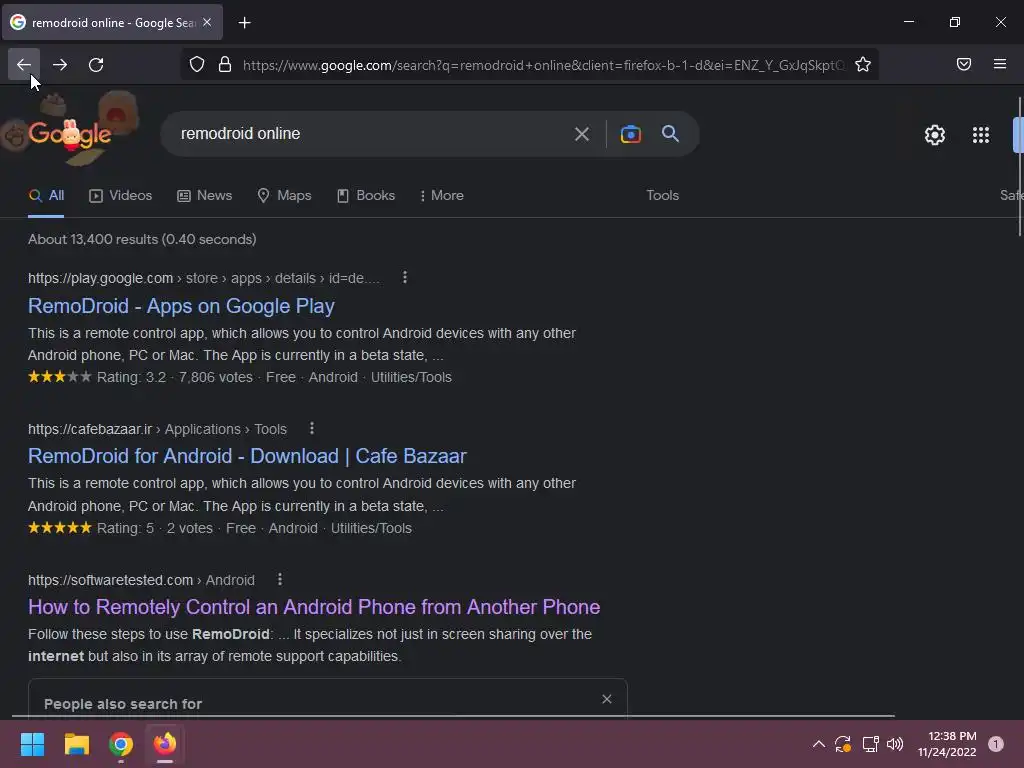Screen dimensions: 1024x768
Task: Open How to Remotely Control Android article
Action: click(313, 607)
